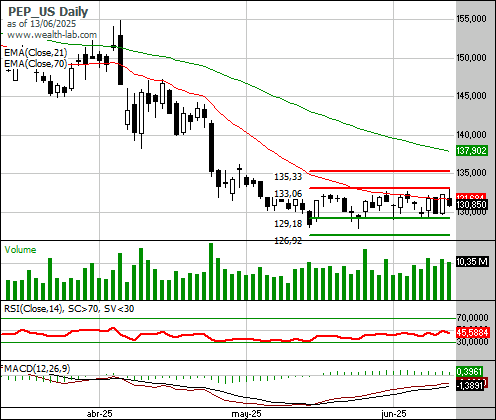Viewport: 496px width, 420px height.
Task: Click the upper red 135,33 resistance line
Action: click(380, 171)
